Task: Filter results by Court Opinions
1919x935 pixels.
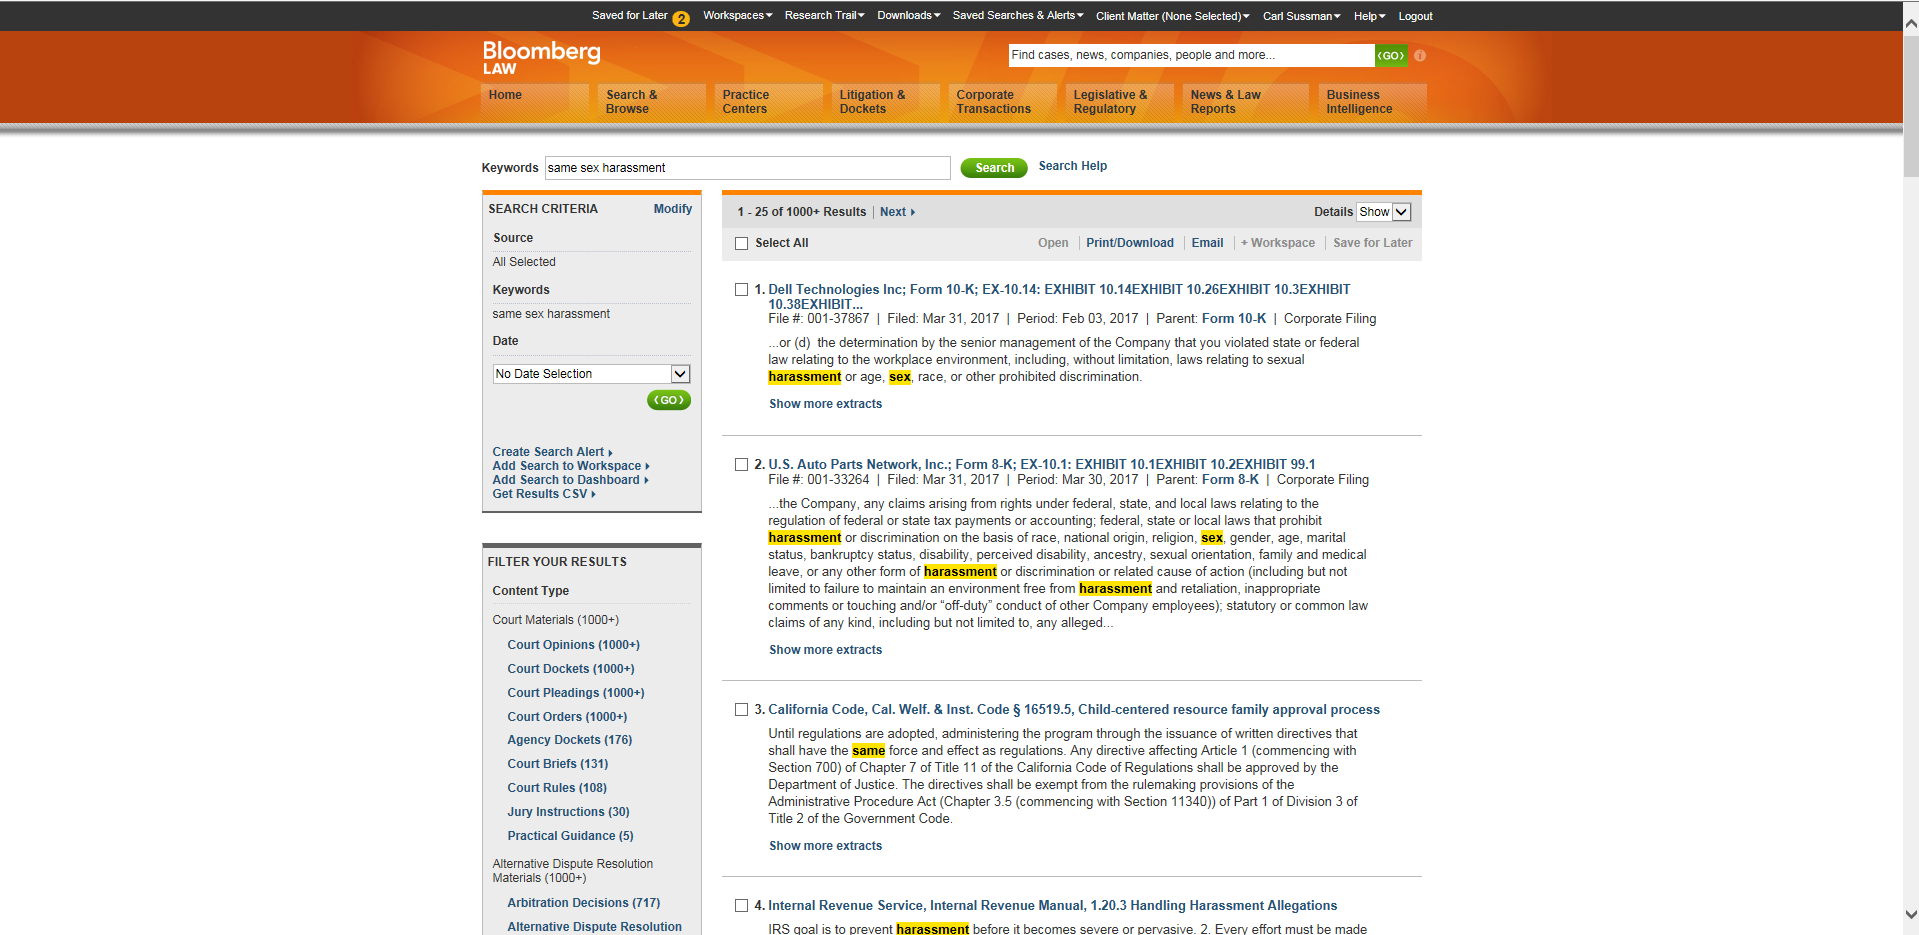Action: click(x=573, y=645)
